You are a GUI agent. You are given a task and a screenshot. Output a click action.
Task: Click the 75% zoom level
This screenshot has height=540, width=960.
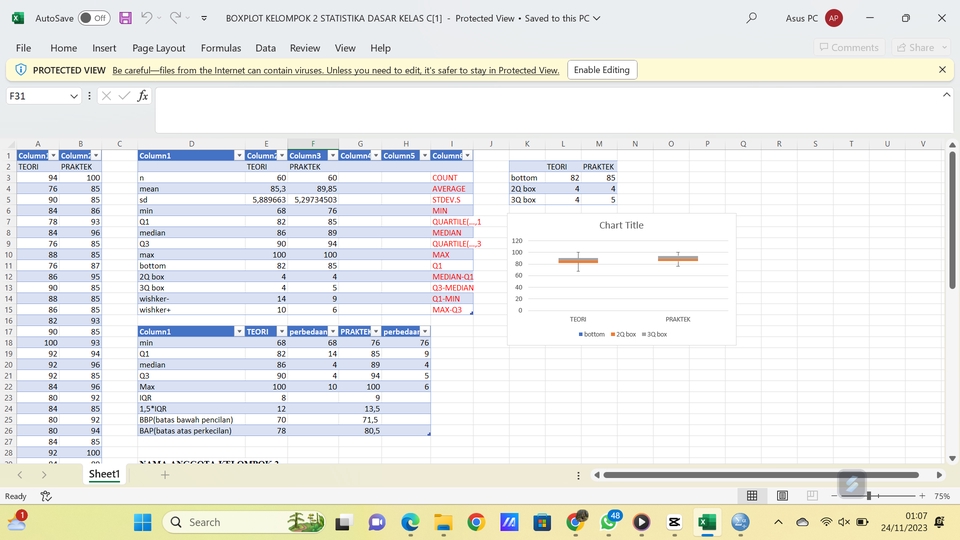942,497
